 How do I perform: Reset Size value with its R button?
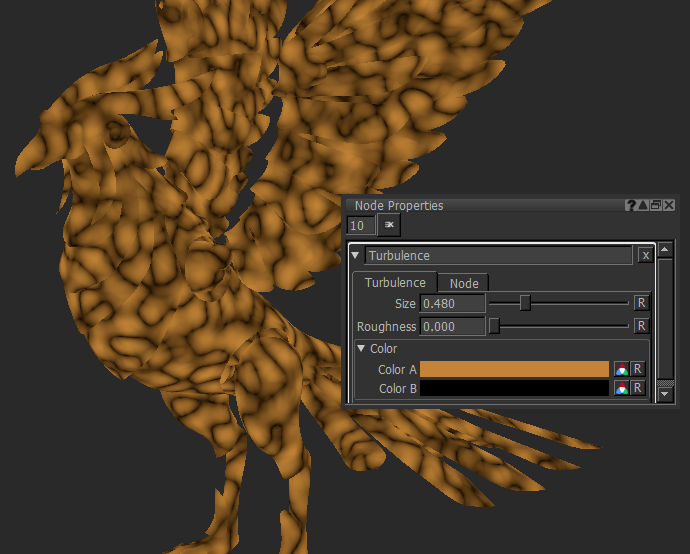641,302
